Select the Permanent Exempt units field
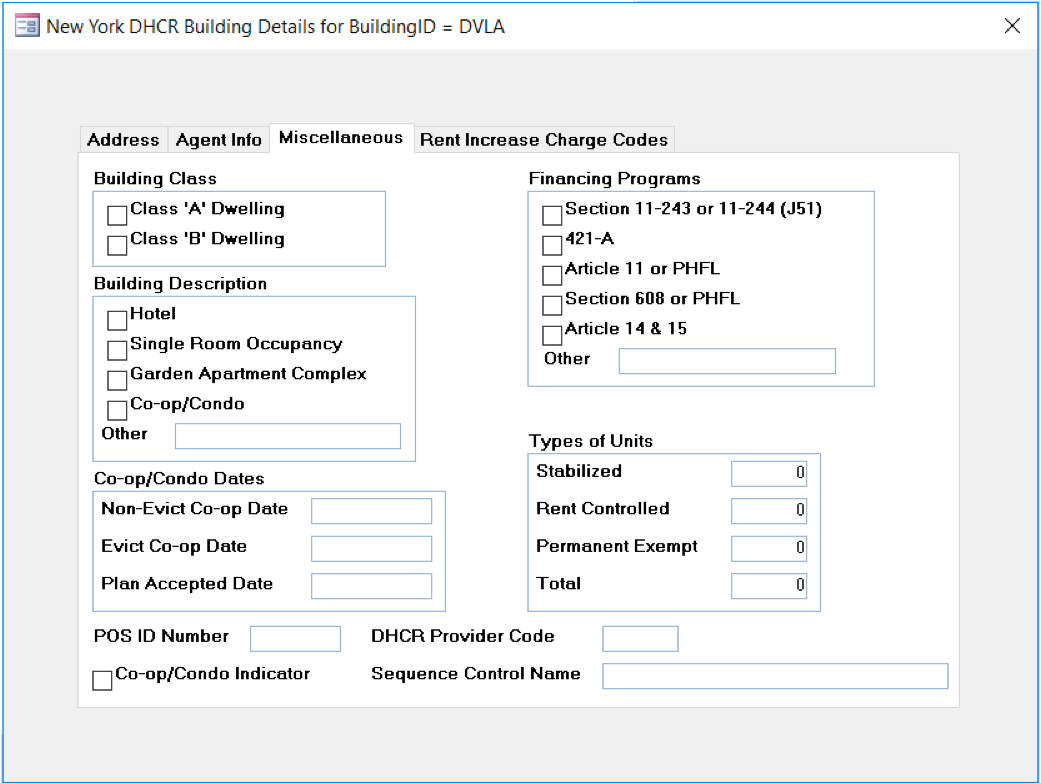Image resolution: width=1041 pixels, height=783 pixels. (x=769, y=549)
